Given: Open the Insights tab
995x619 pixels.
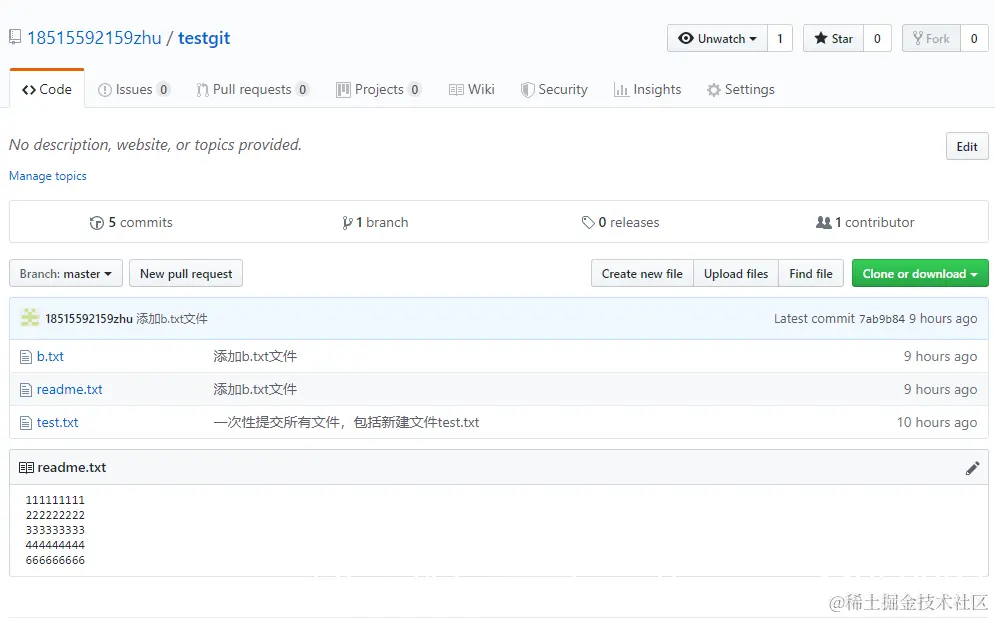Looking at the screenshot, I should (647, 90).
